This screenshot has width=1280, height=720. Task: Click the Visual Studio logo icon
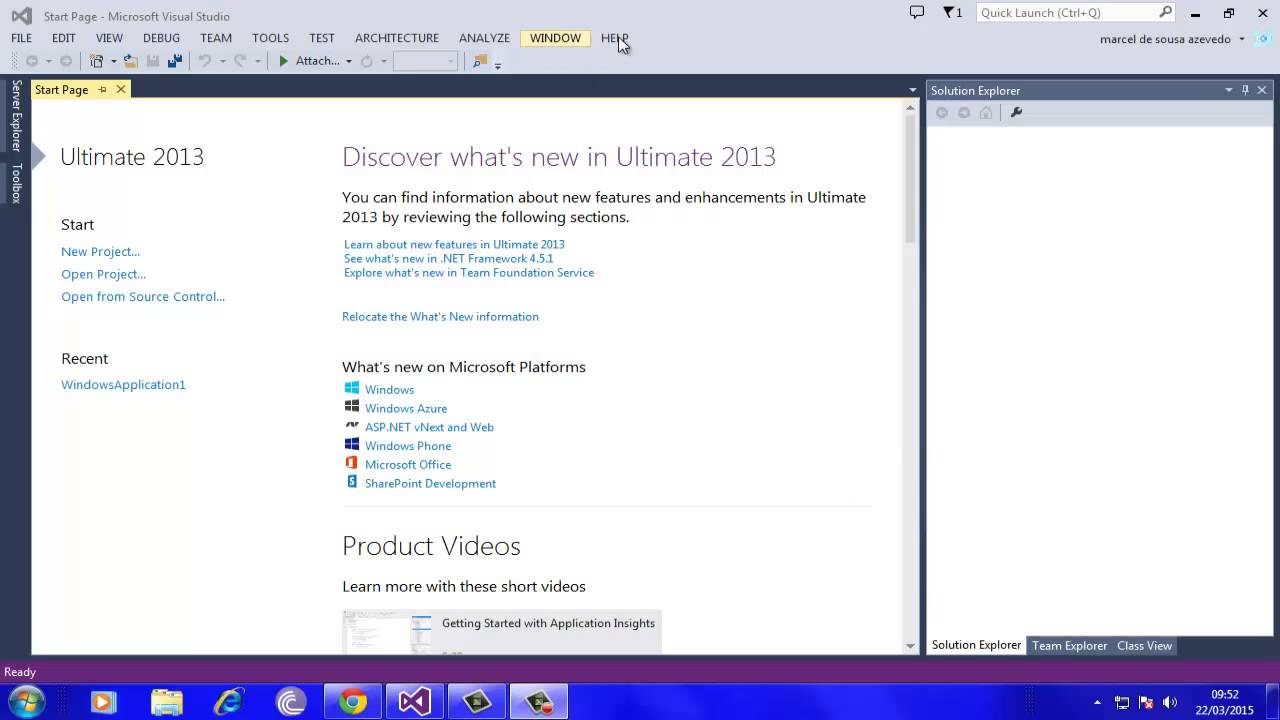pyautogui.click(x=21, y=16)
